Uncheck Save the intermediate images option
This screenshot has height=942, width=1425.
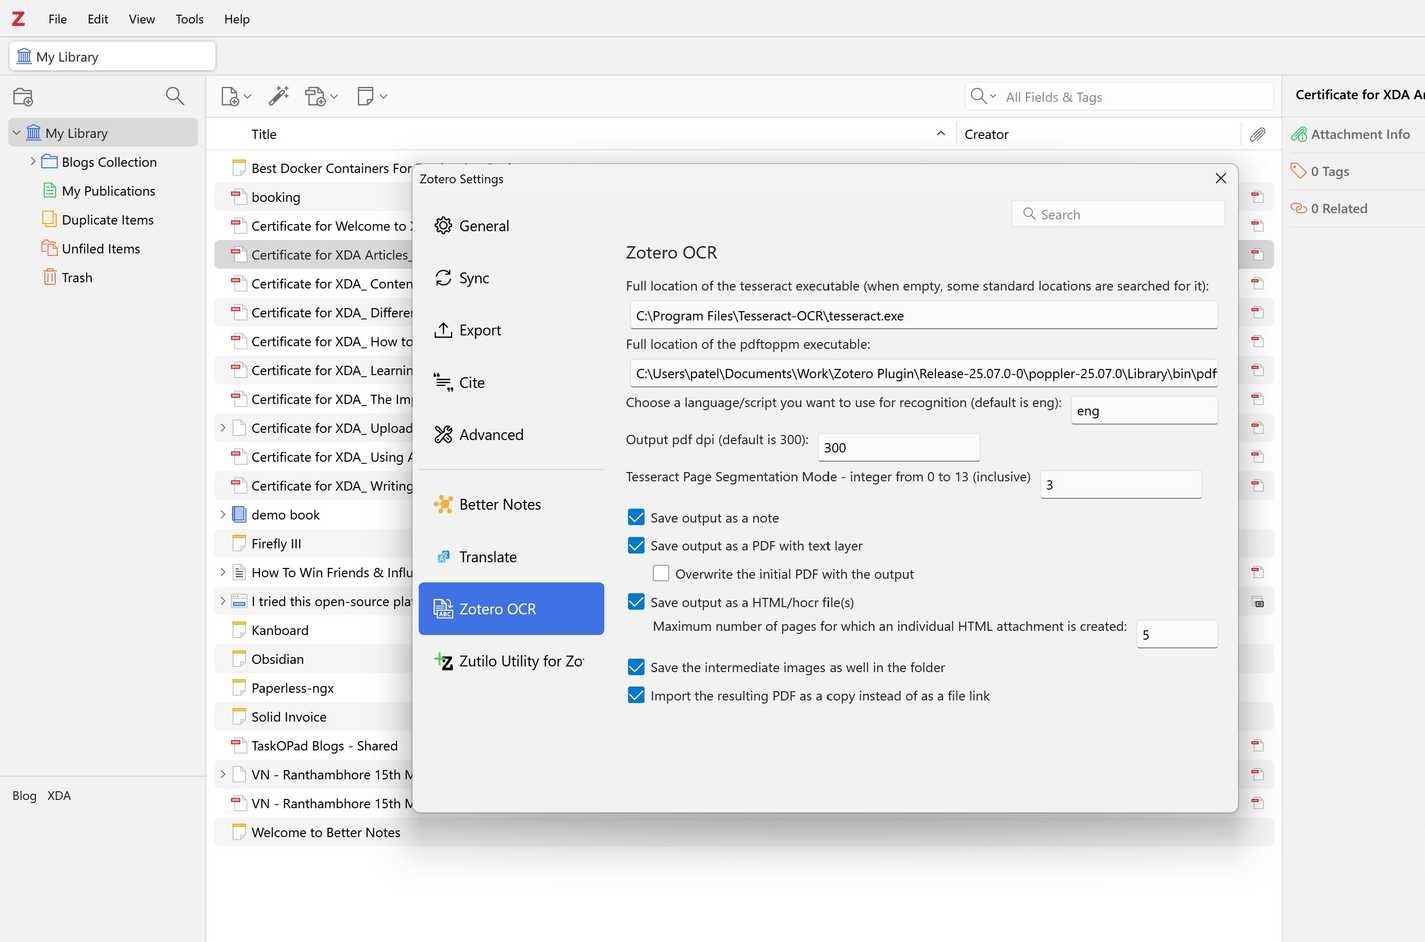(636, 667)
